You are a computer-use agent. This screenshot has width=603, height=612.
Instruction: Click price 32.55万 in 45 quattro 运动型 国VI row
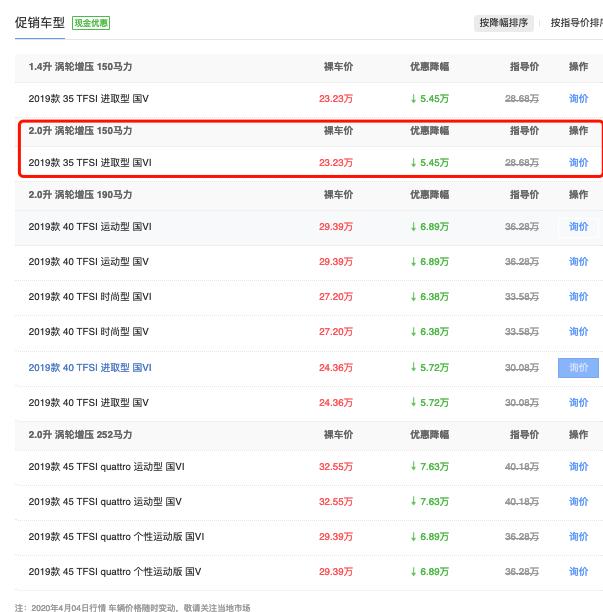click(336, 467)
